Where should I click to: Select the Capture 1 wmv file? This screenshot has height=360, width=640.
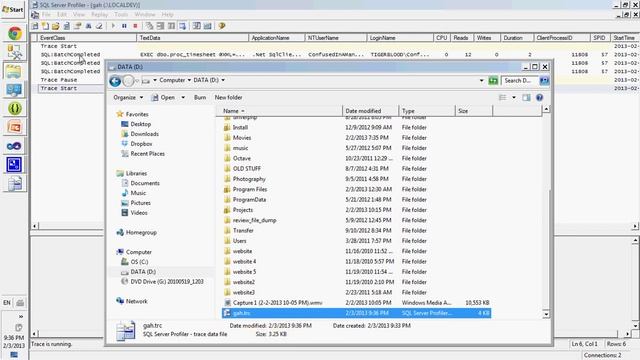pyautogui.click(x=356, y=303)
